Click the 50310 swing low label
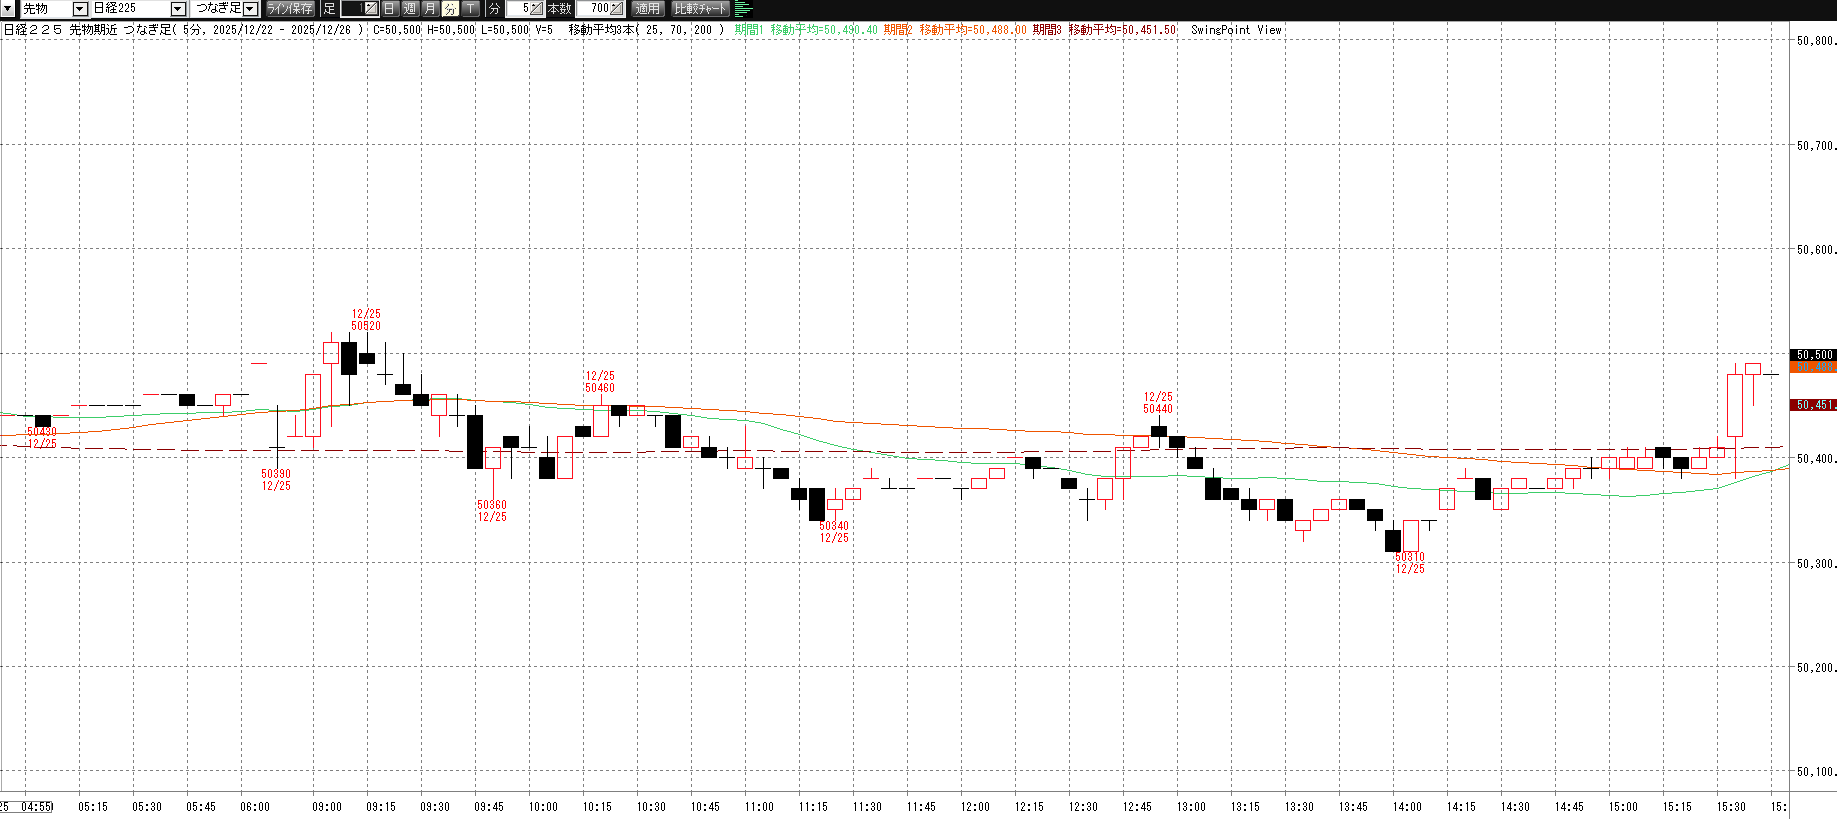Image resolution: width=1837 pixels, height=819 pixels. pyautogui.click(x=1409, y=557)
